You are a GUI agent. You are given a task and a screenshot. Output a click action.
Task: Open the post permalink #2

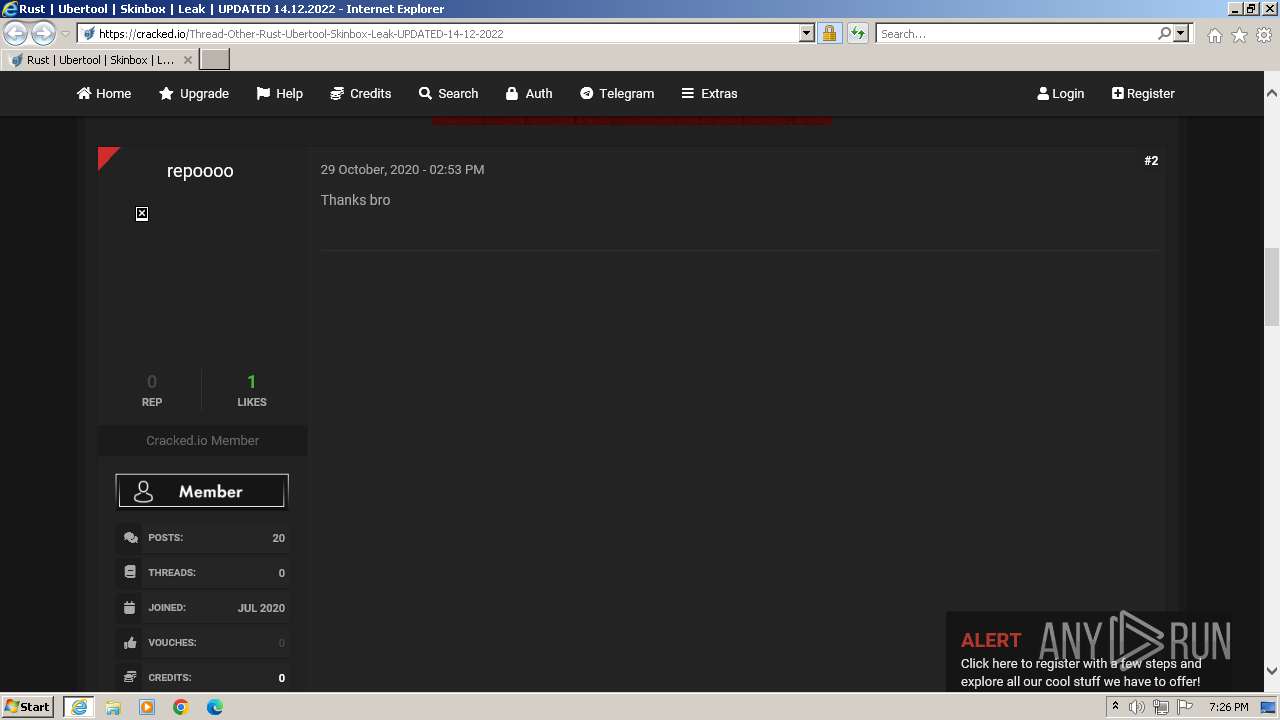pyautogui.click(x=1151, y=161)
